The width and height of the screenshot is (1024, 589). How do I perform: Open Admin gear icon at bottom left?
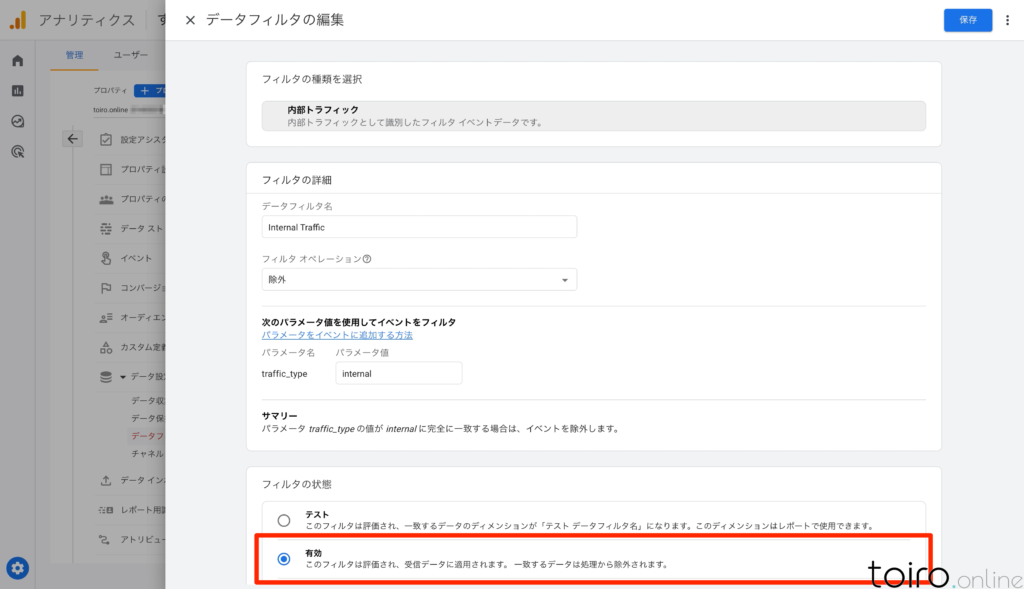[x=17, y=568]
